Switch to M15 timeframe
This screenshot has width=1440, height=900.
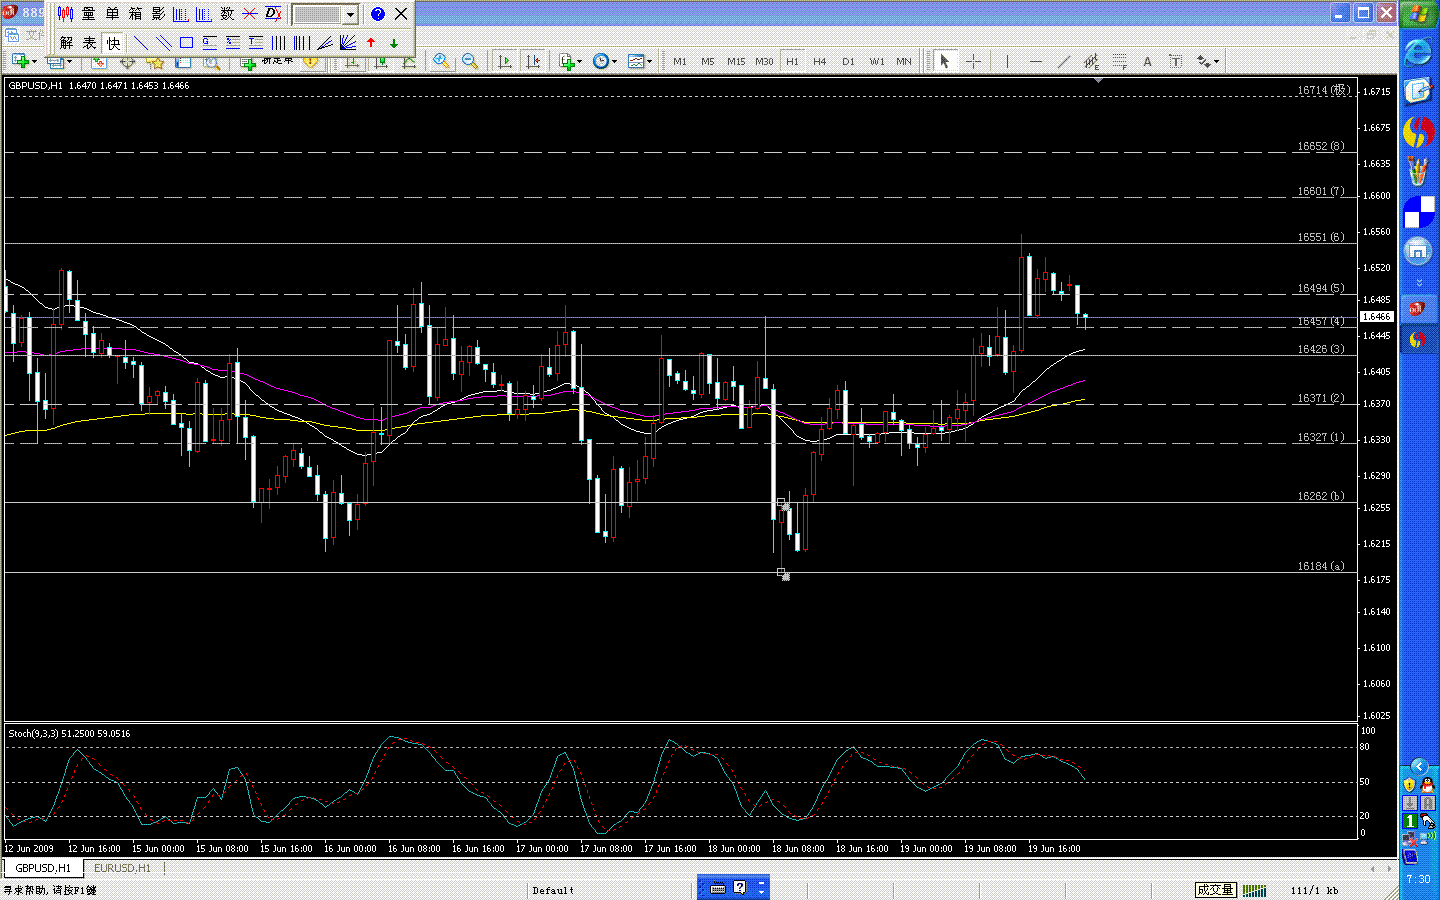[x=736, y=61]
